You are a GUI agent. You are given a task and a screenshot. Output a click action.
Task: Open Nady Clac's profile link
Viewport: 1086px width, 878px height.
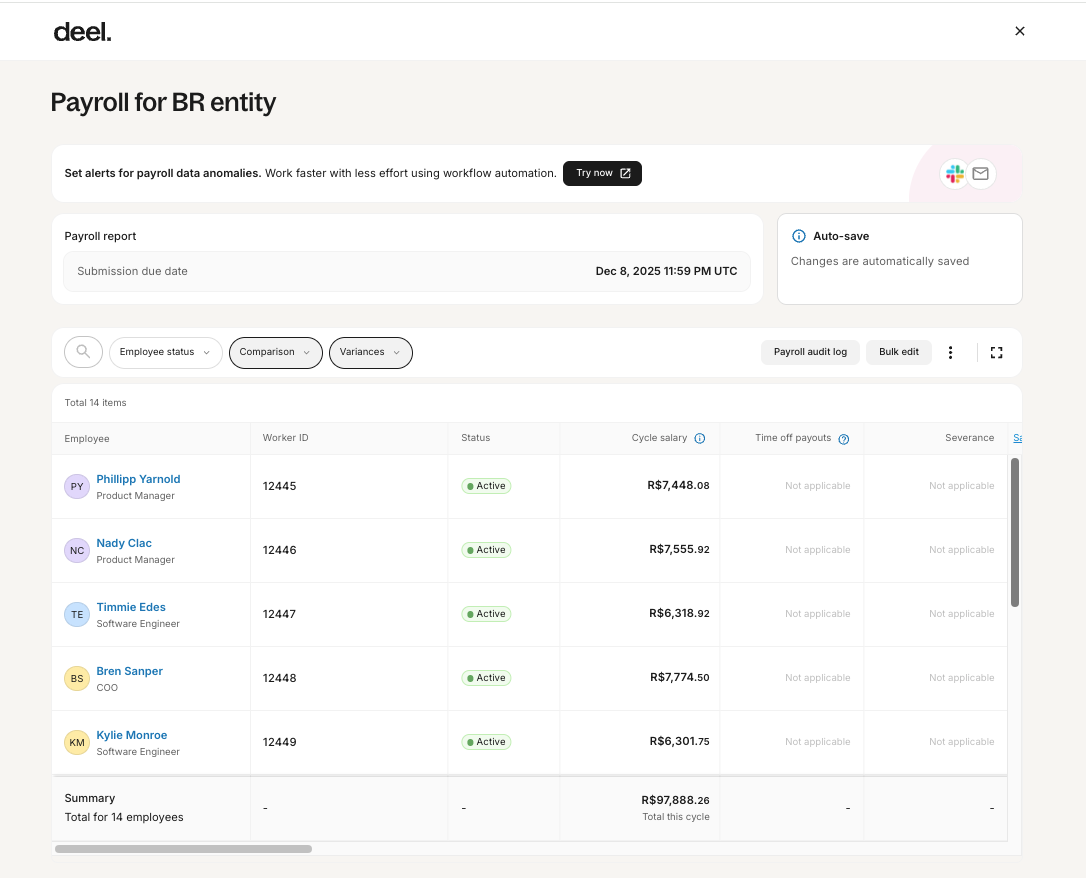tap(124, 544)
